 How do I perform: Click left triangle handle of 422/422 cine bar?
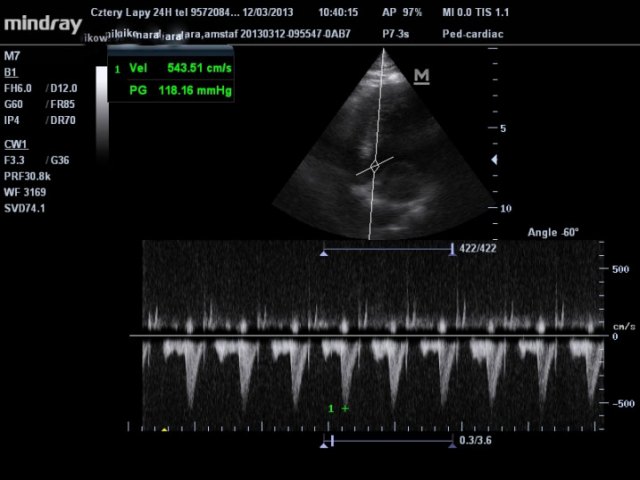[324, 254]
